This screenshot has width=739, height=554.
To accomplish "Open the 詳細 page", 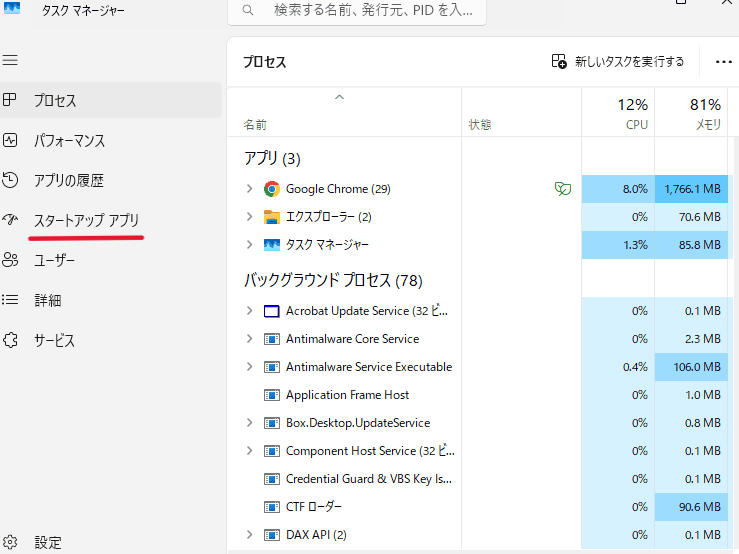I will click(x=110, y=300).
